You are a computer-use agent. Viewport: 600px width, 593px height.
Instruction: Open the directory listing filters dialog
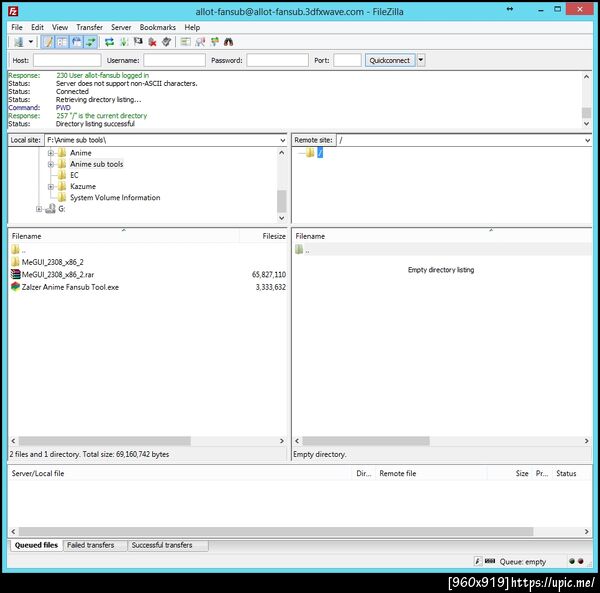[186, 42]
